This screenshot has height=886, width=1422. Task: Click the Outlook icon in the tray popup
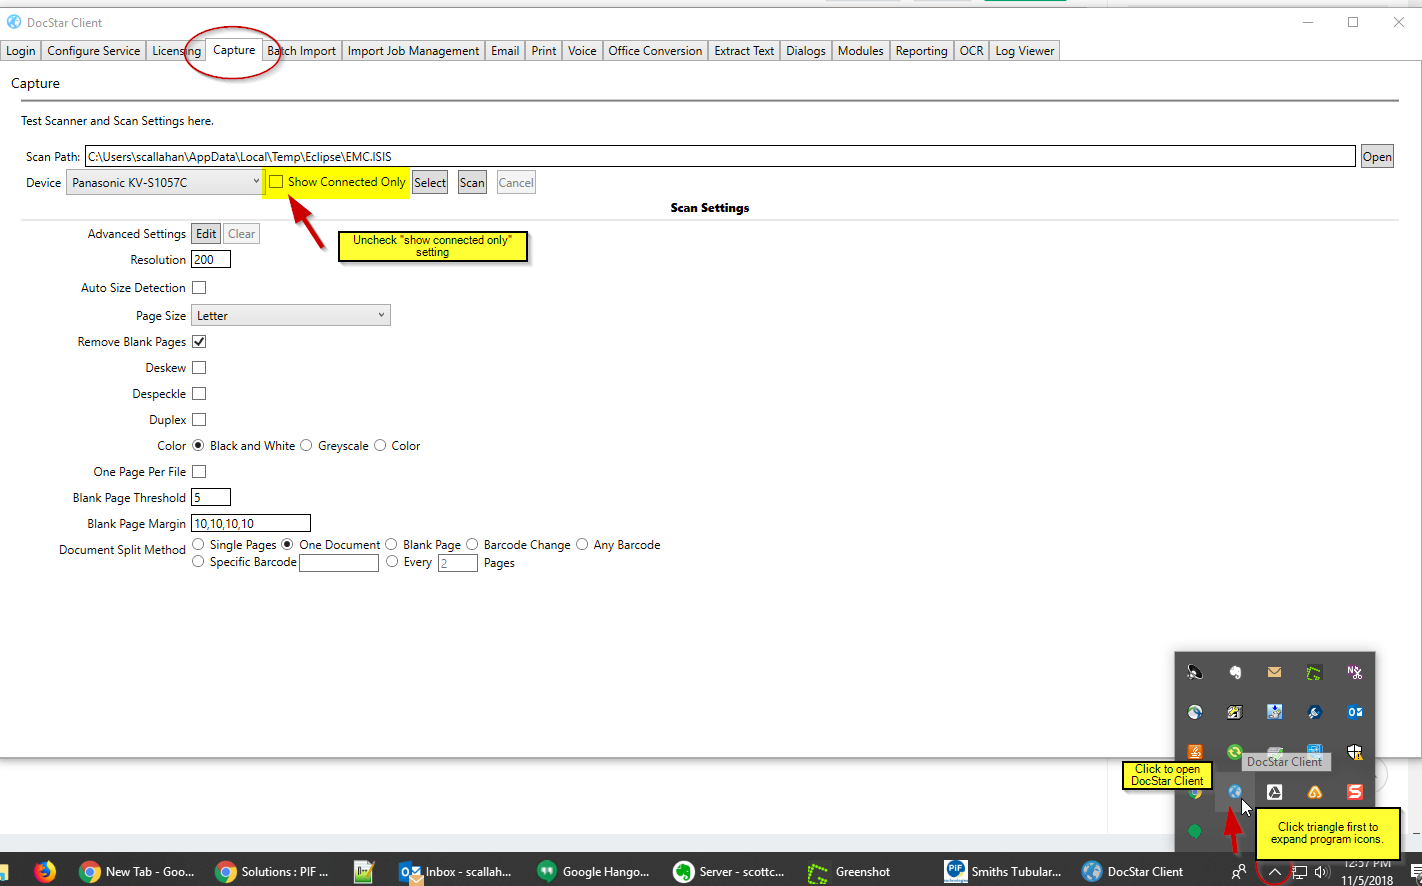pos(1354,712)
